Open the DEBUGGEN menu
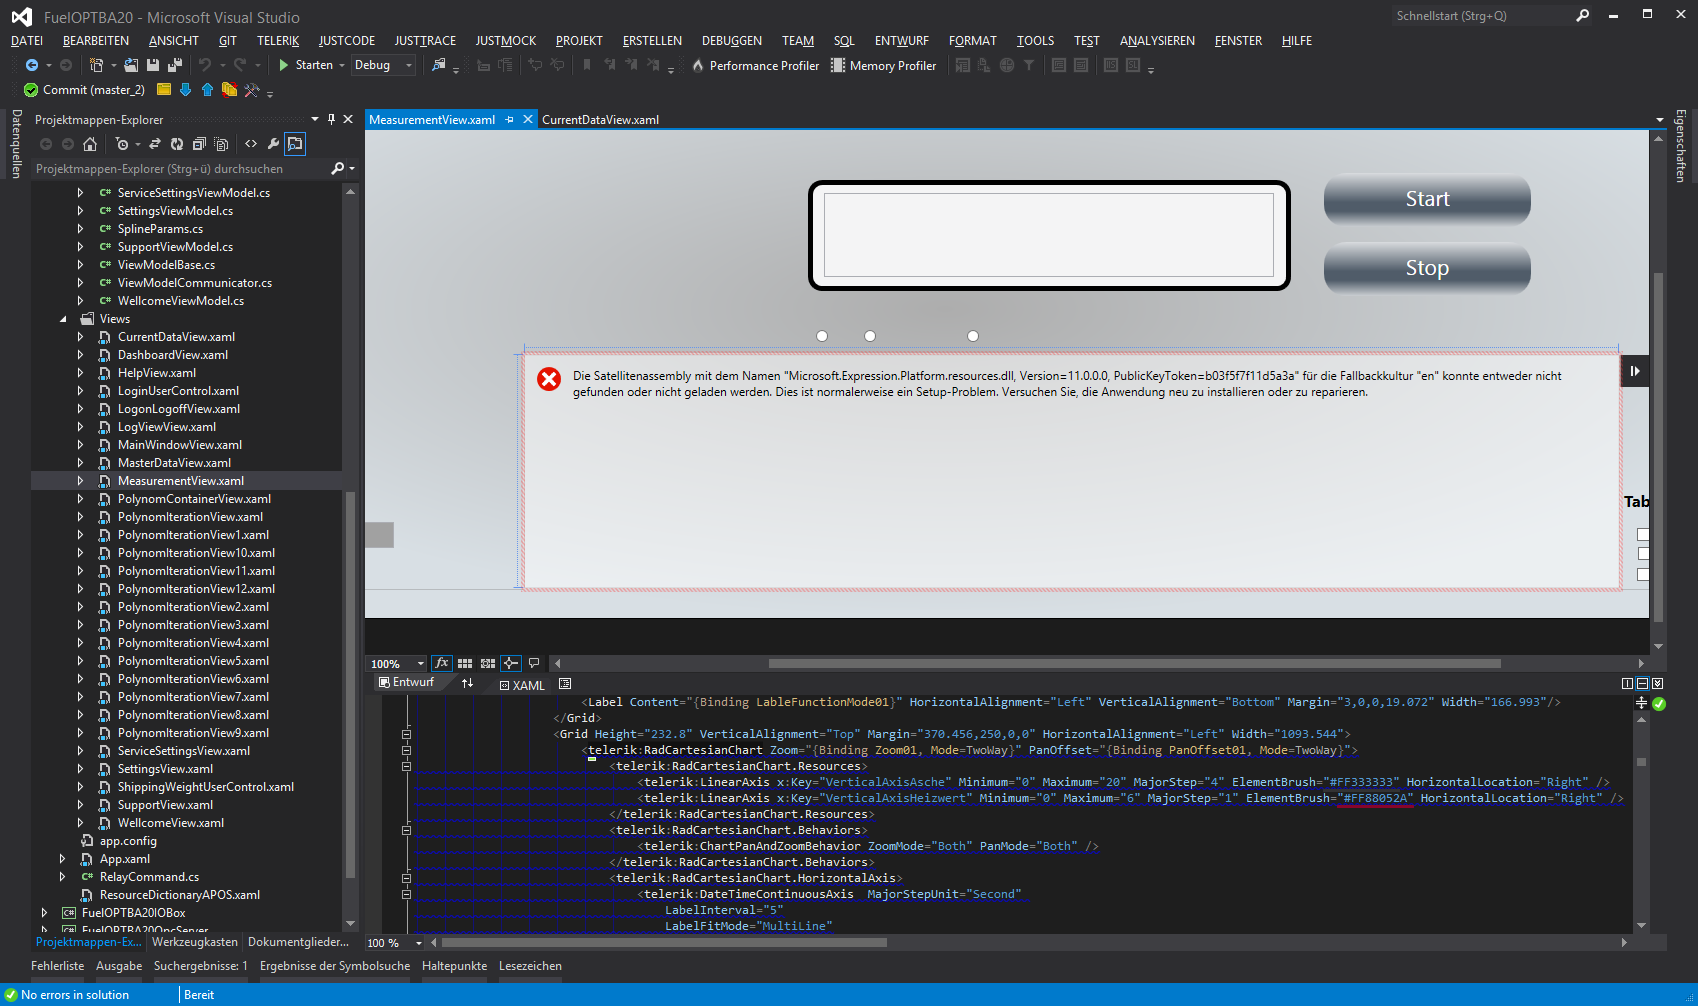The height and width of the screenshot is (1006, 1698). point(732,41)
